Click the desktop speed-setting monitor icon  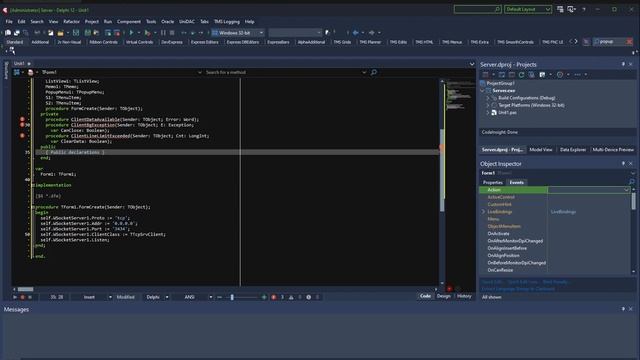click(x=571, y=9)
